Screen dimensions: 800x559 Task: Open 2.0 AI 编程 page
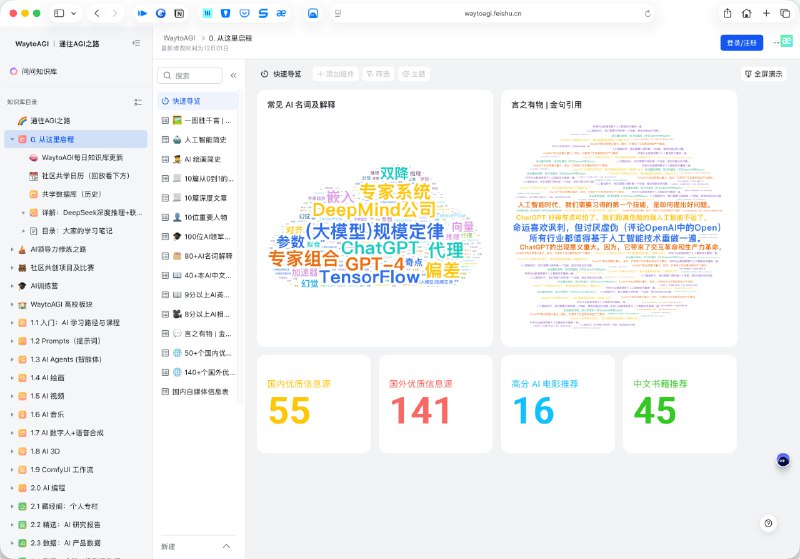coord(47,488)
